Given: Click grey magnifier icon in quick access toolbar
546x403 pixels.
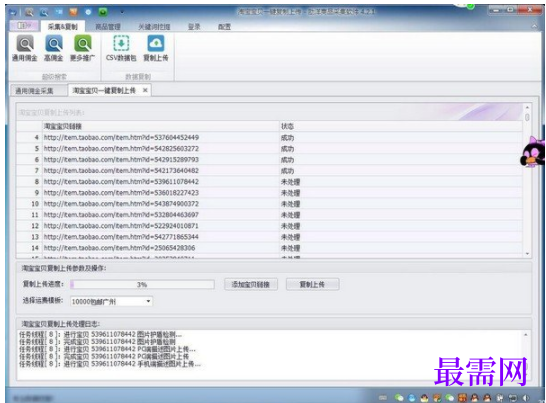Looking at the screenshot, I should [x=29, y=12].
